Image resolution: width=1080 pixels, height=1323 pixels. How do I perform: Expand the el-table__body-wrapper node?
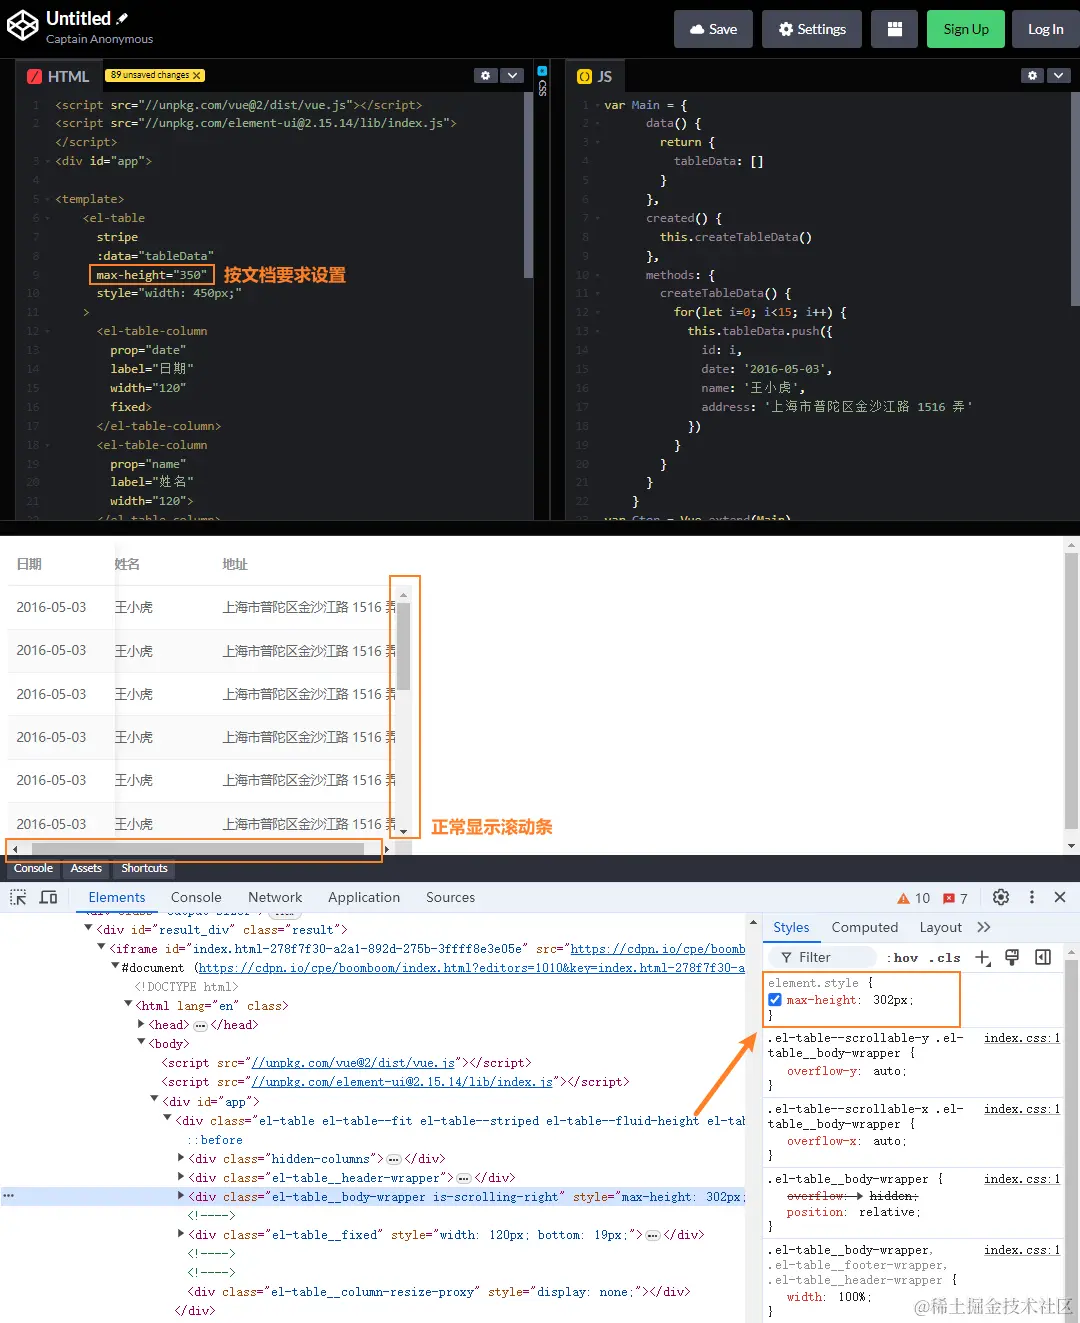pyautogui.click(x=181, y=1196)
